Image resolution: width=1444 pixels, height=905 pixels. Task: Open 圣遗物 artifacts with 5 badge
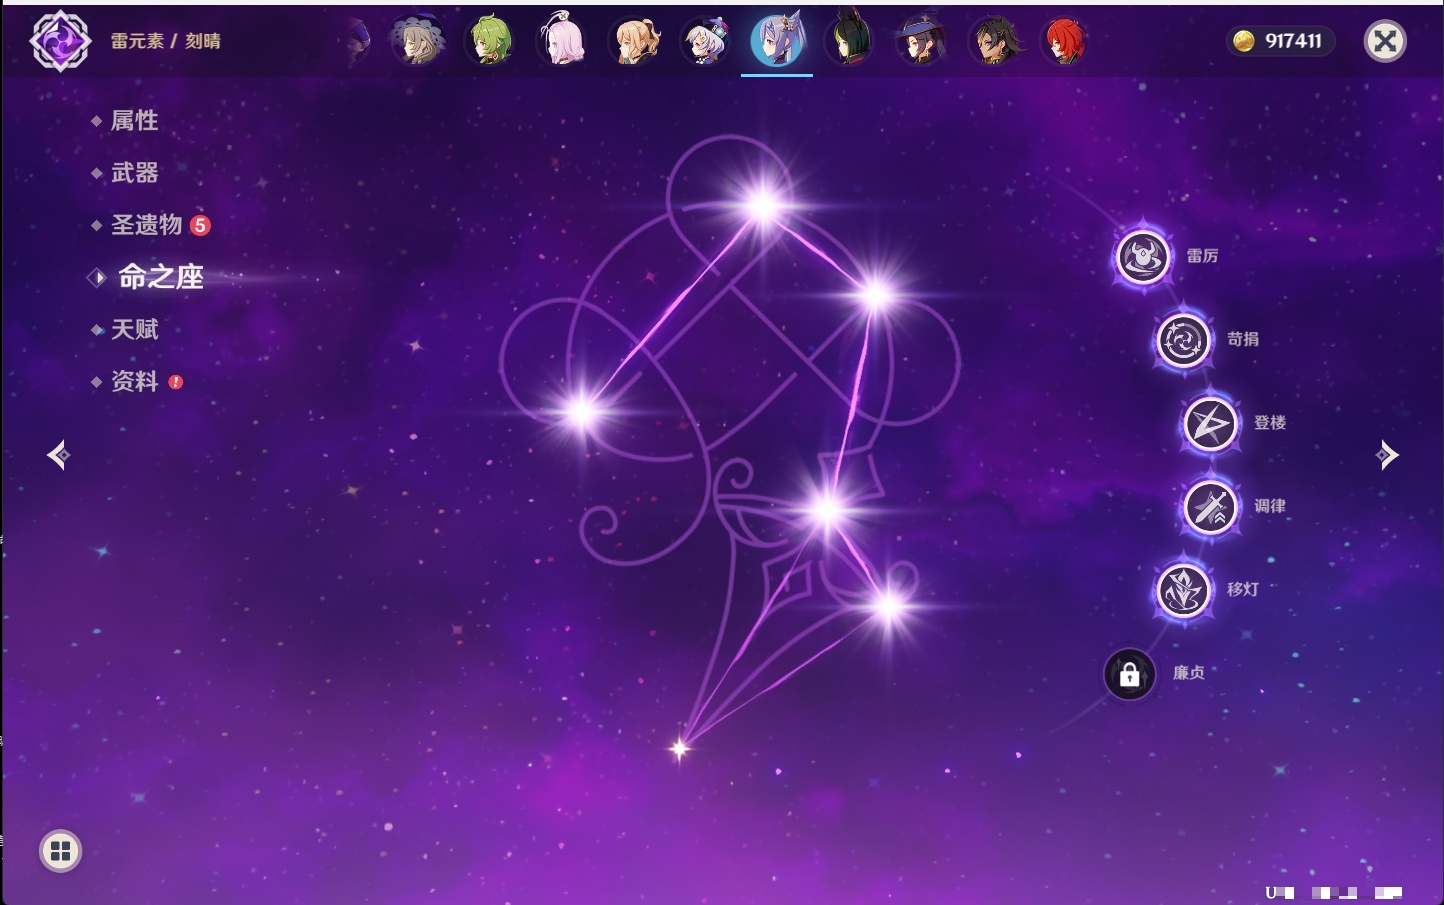(147, 225)
